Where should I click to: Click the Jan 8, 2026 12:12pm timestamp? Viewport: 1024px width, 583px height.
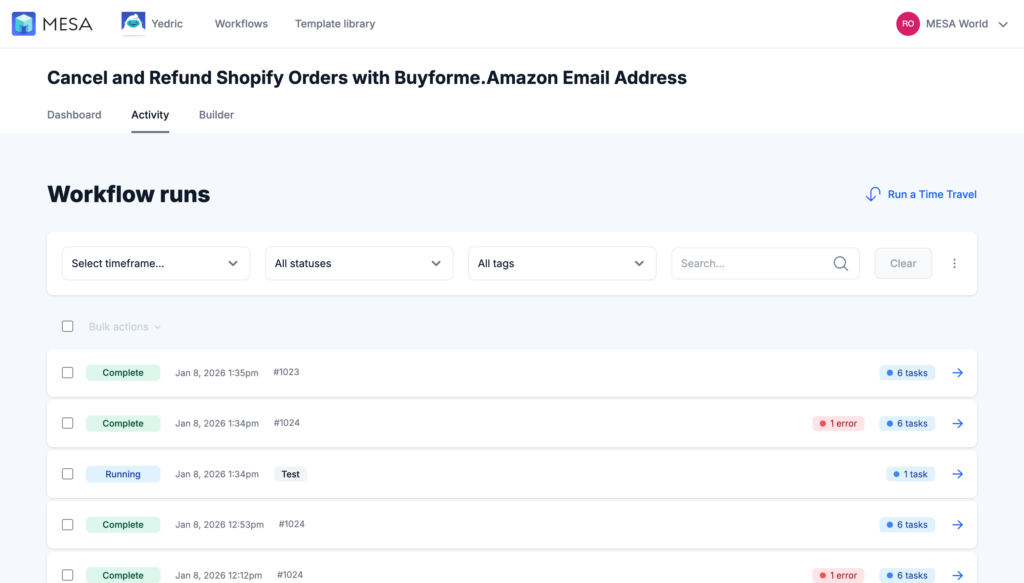coord(219,575)
